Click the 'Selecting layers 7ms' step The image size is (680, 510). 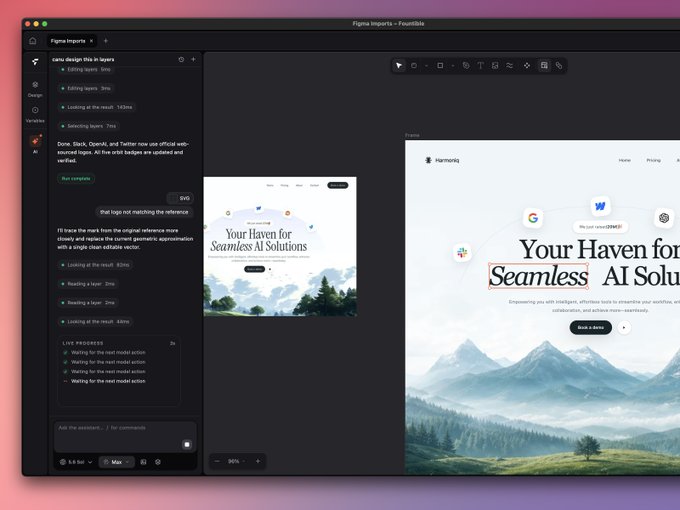[89, 126]
